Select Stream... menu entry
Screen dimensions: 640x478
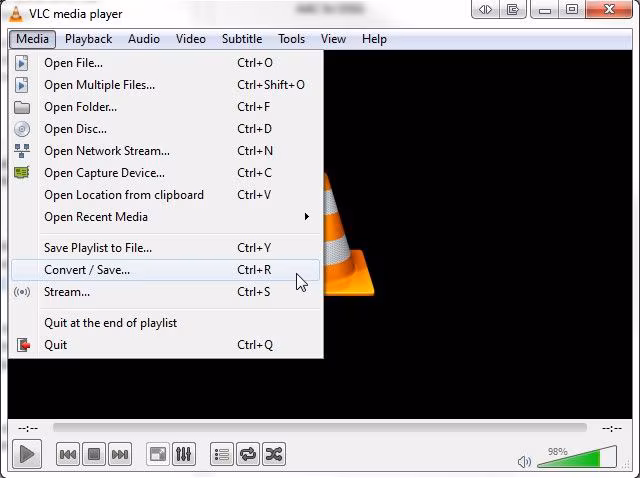pyautogui.click(x=165, y=292)
